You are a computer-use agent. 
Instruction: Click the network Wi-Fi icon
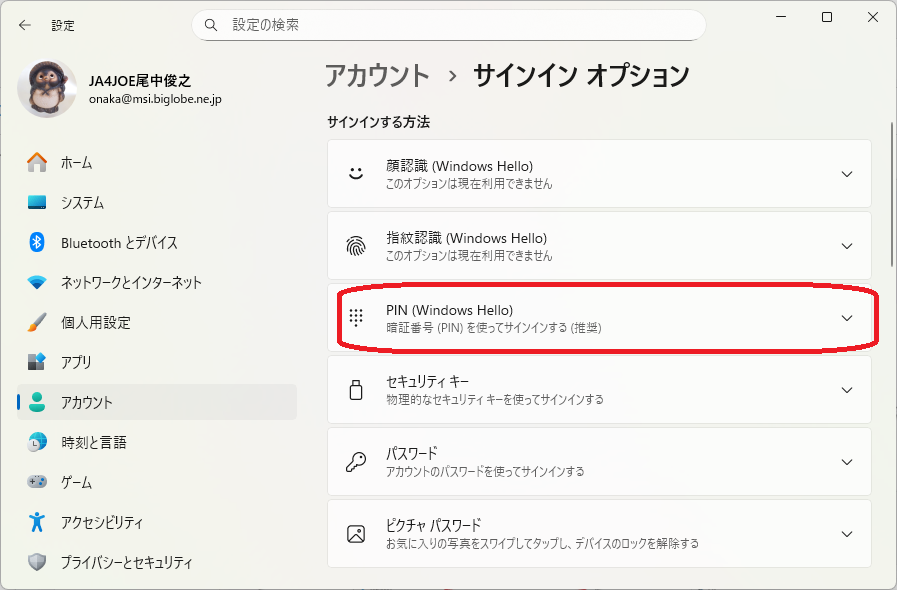click(x=37, y=282)
